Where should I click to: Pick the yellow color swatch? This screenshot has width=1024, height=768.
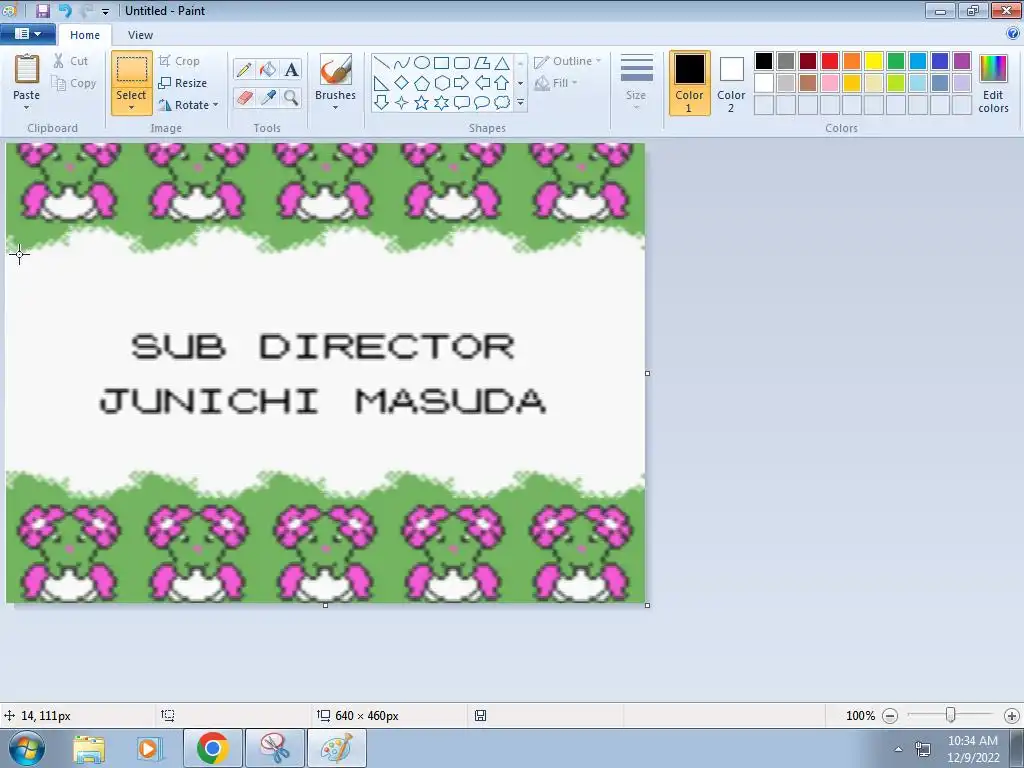tap(874, 61)
